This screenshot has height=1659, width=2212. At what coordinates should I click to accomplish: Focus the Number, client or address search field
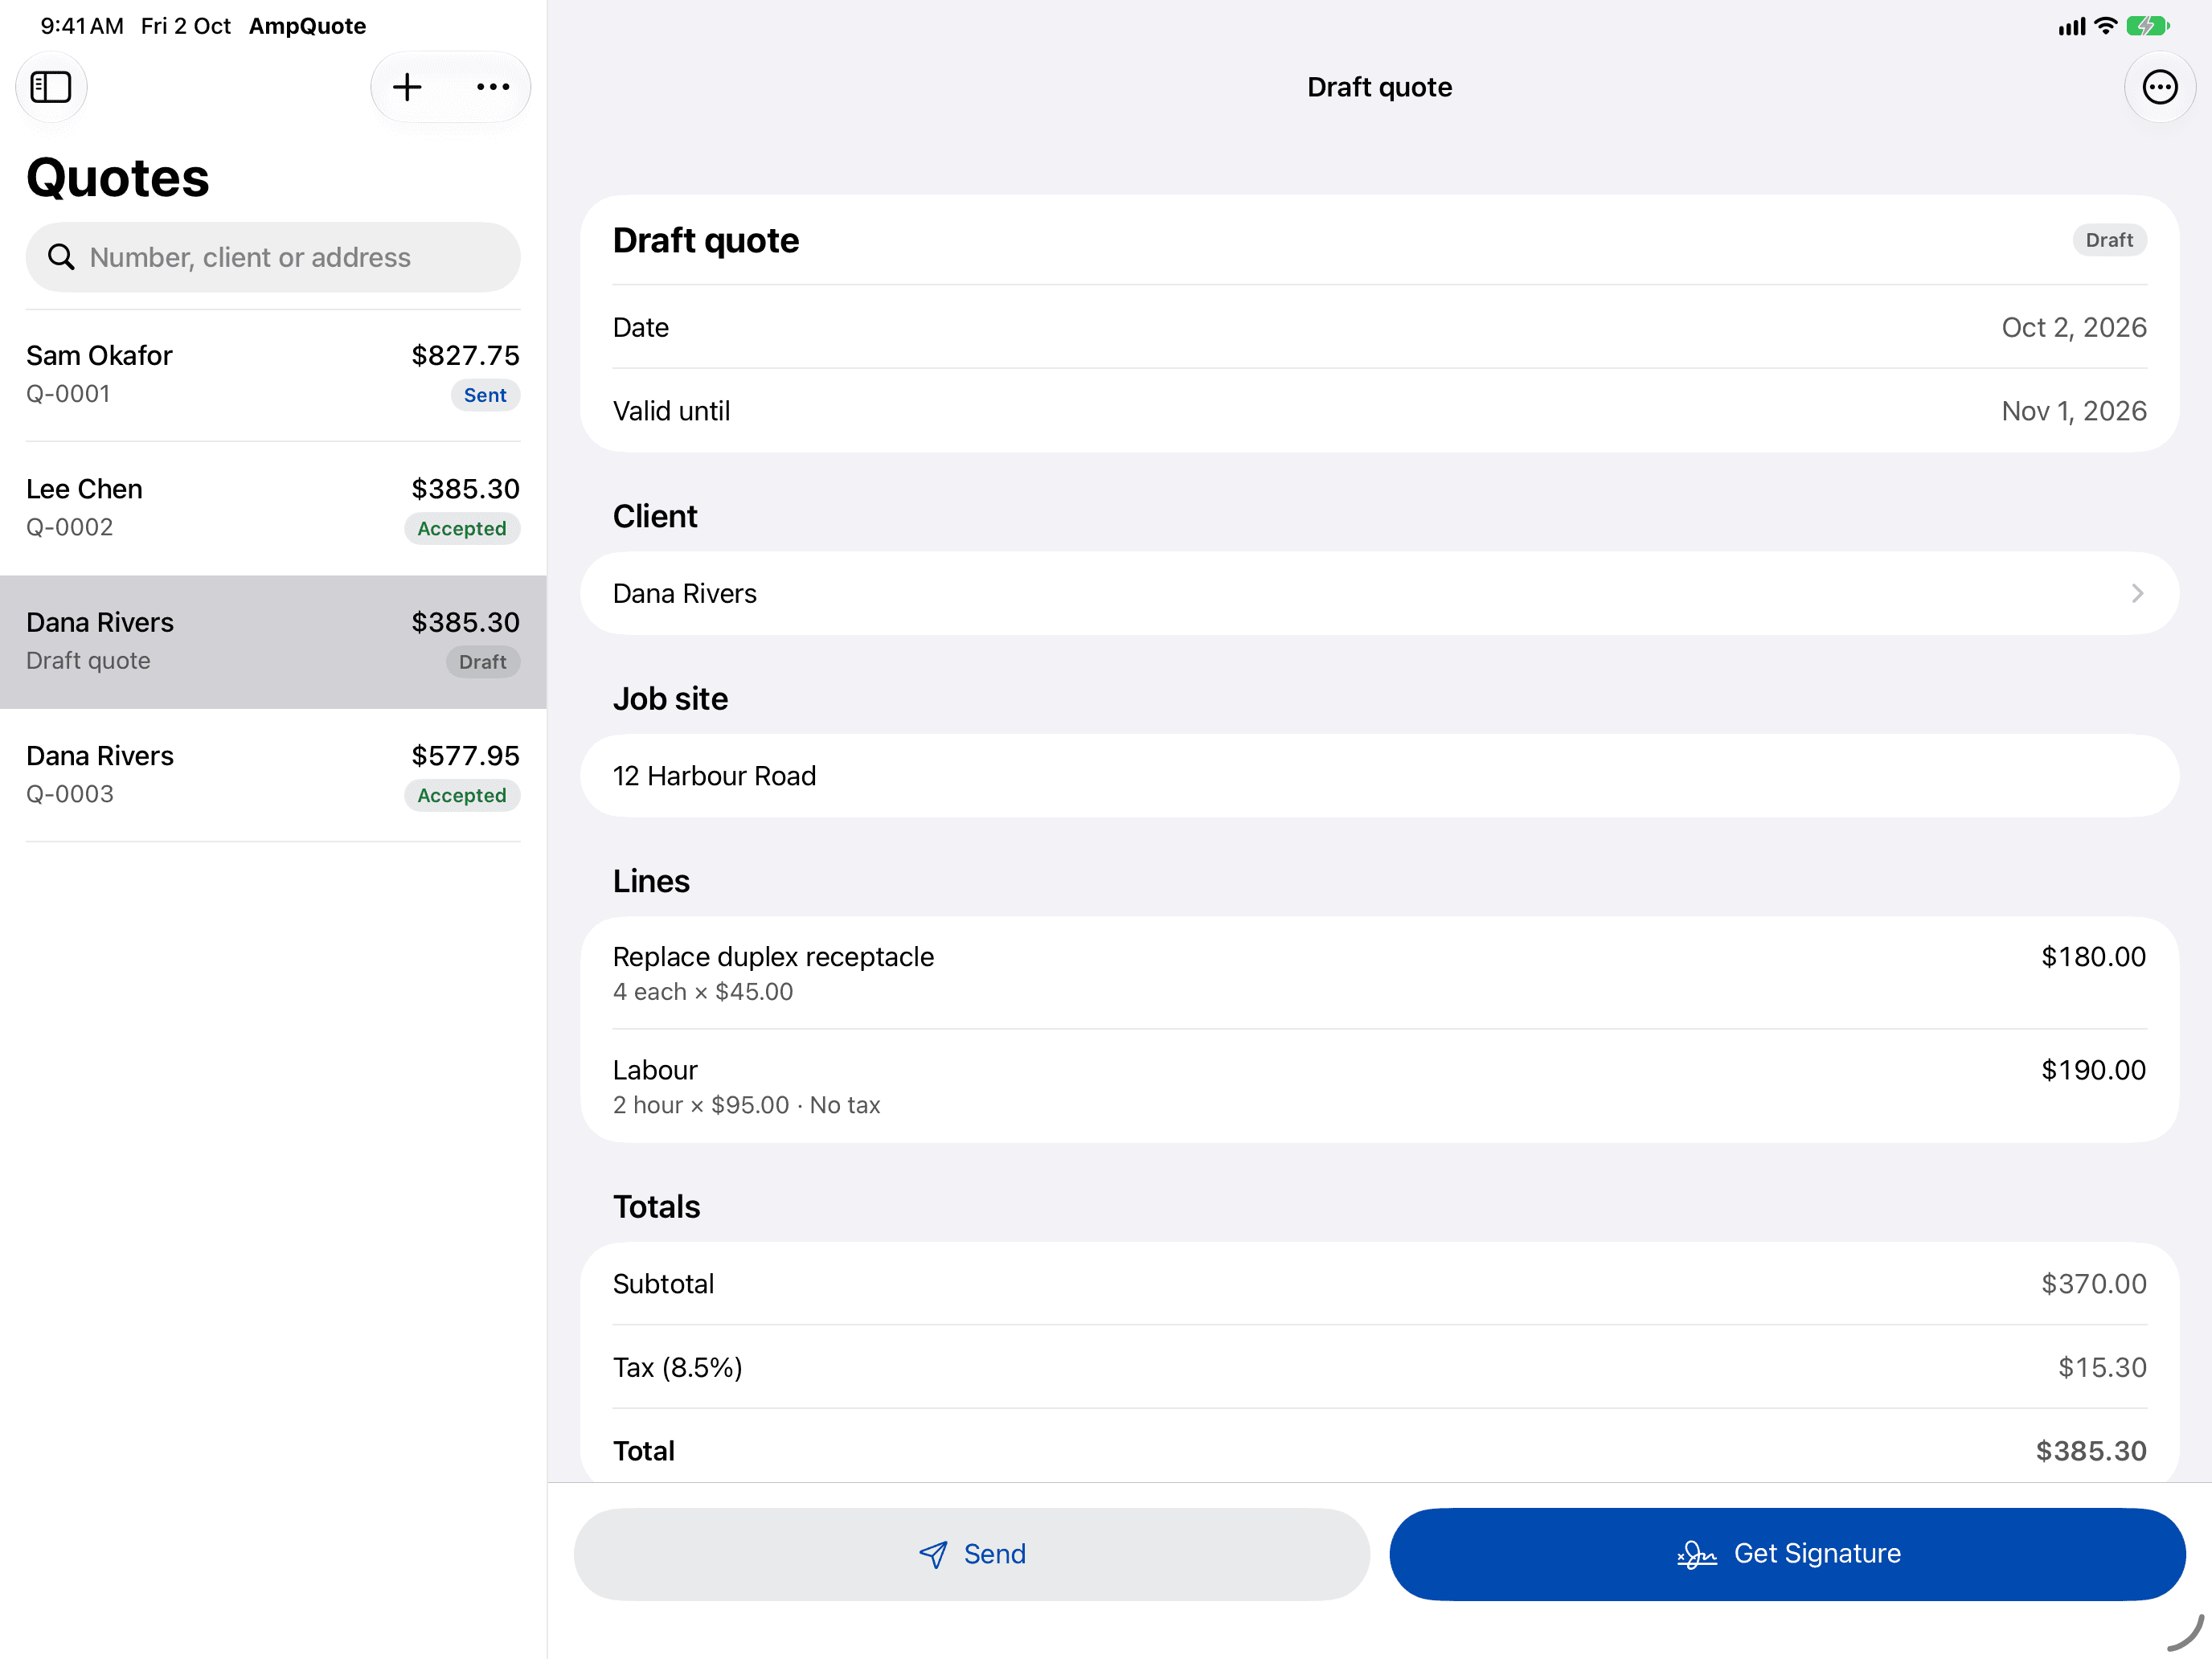point(273,257)
